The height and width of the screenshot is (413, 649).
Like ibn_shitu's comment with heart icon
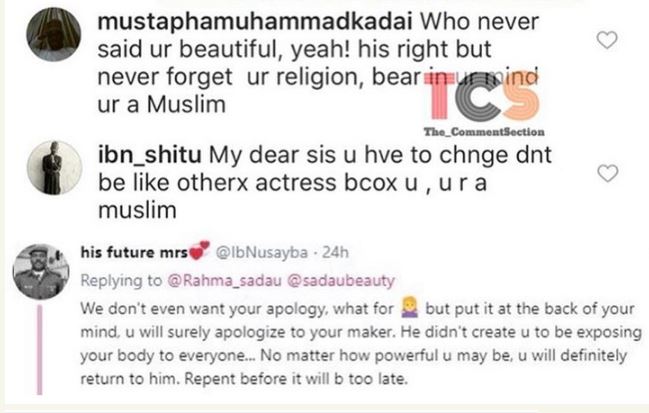(607, 173)
